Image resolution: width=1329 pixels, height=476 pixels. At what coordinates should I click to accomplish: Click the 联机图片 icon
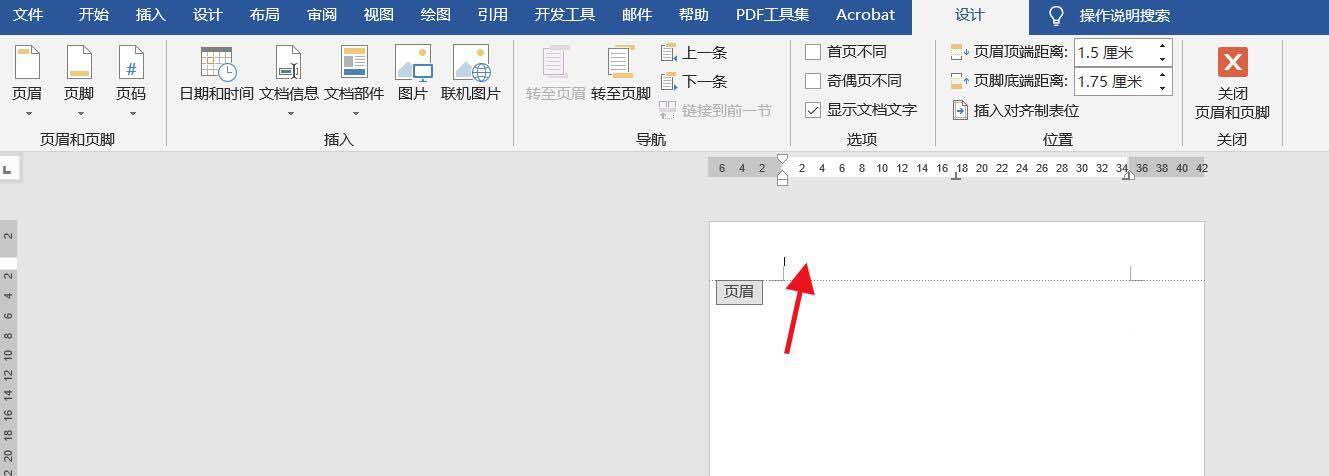tap(471, 63)
